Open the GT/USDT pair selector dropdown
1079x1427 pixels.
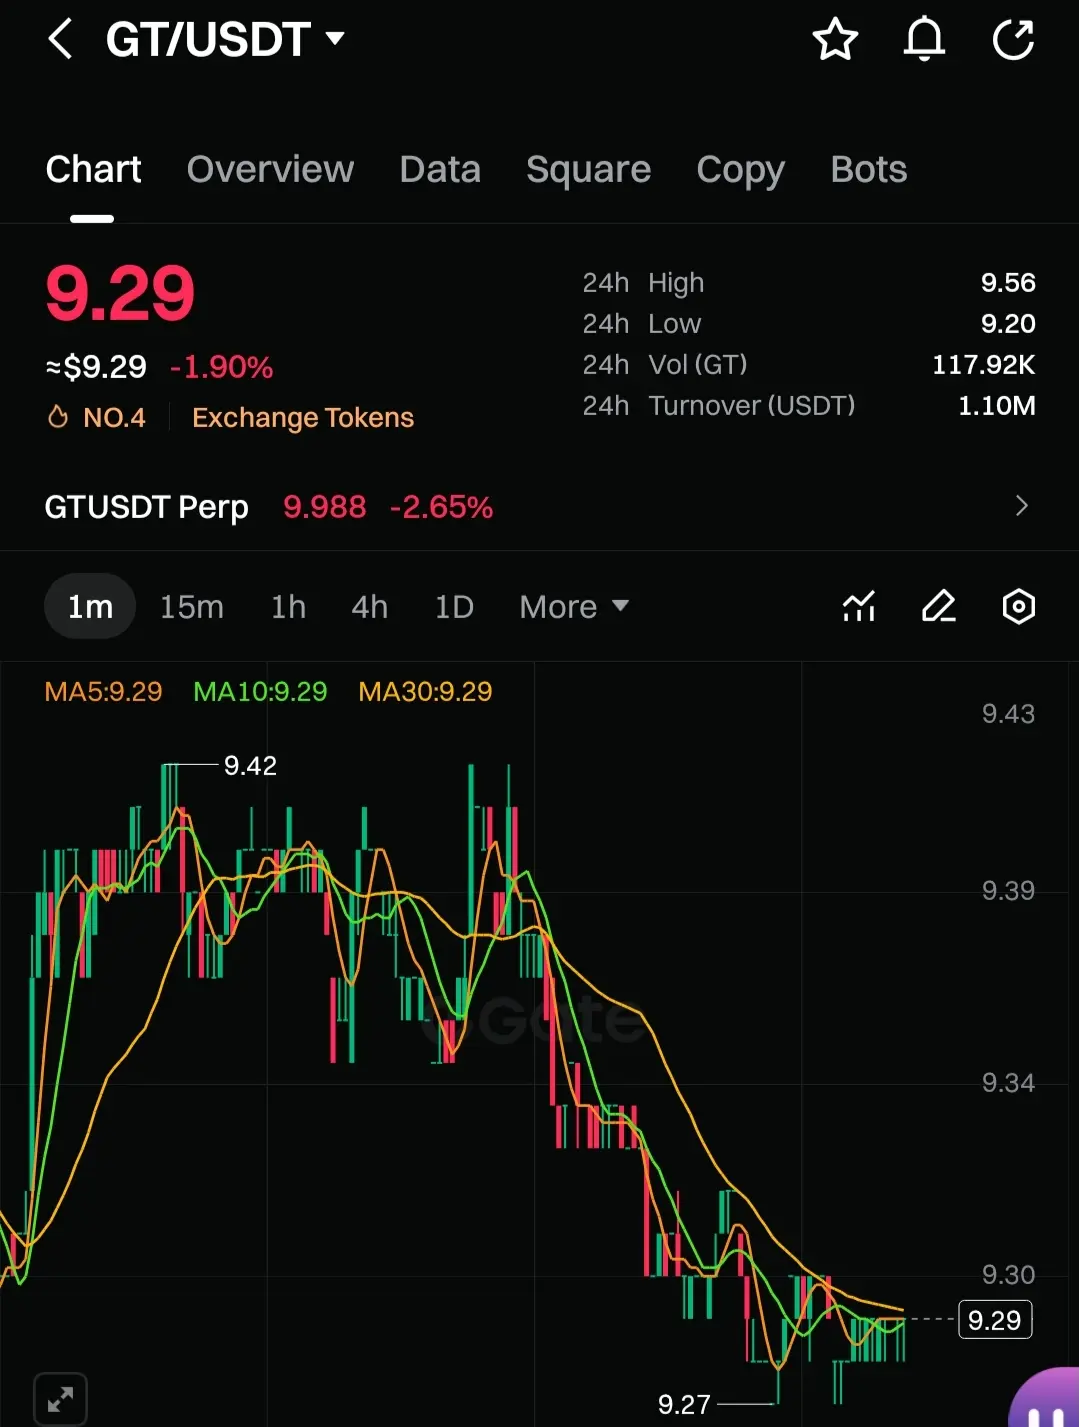click(225, 40)
